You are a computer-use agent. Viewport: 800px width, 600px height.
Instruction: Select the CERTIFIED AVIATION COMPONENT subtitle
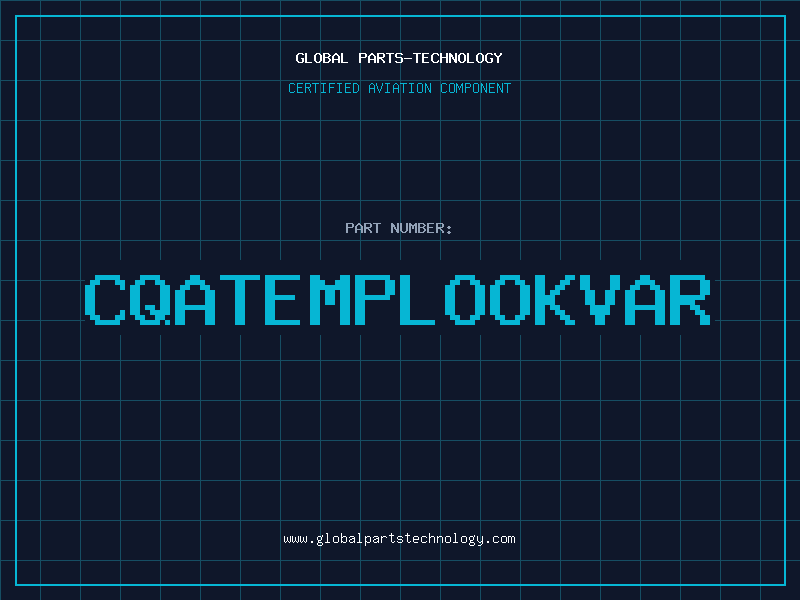399,88
